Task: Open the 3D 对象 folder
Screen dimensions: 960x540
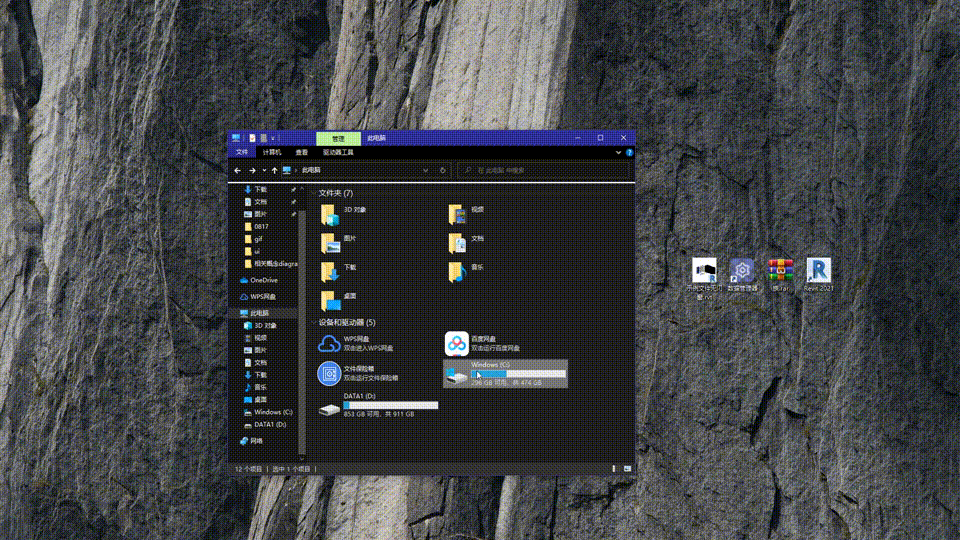Action: (330, 213)
